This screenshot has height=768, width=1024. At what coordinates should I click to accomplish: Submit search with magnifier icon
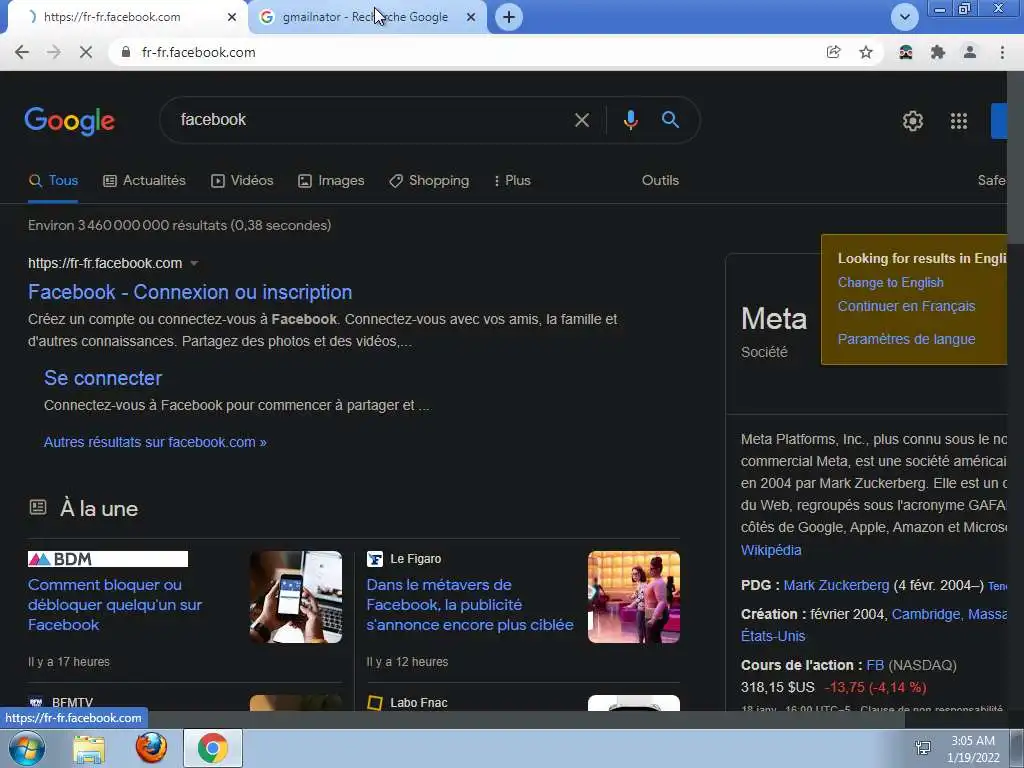tap(670, 120)
